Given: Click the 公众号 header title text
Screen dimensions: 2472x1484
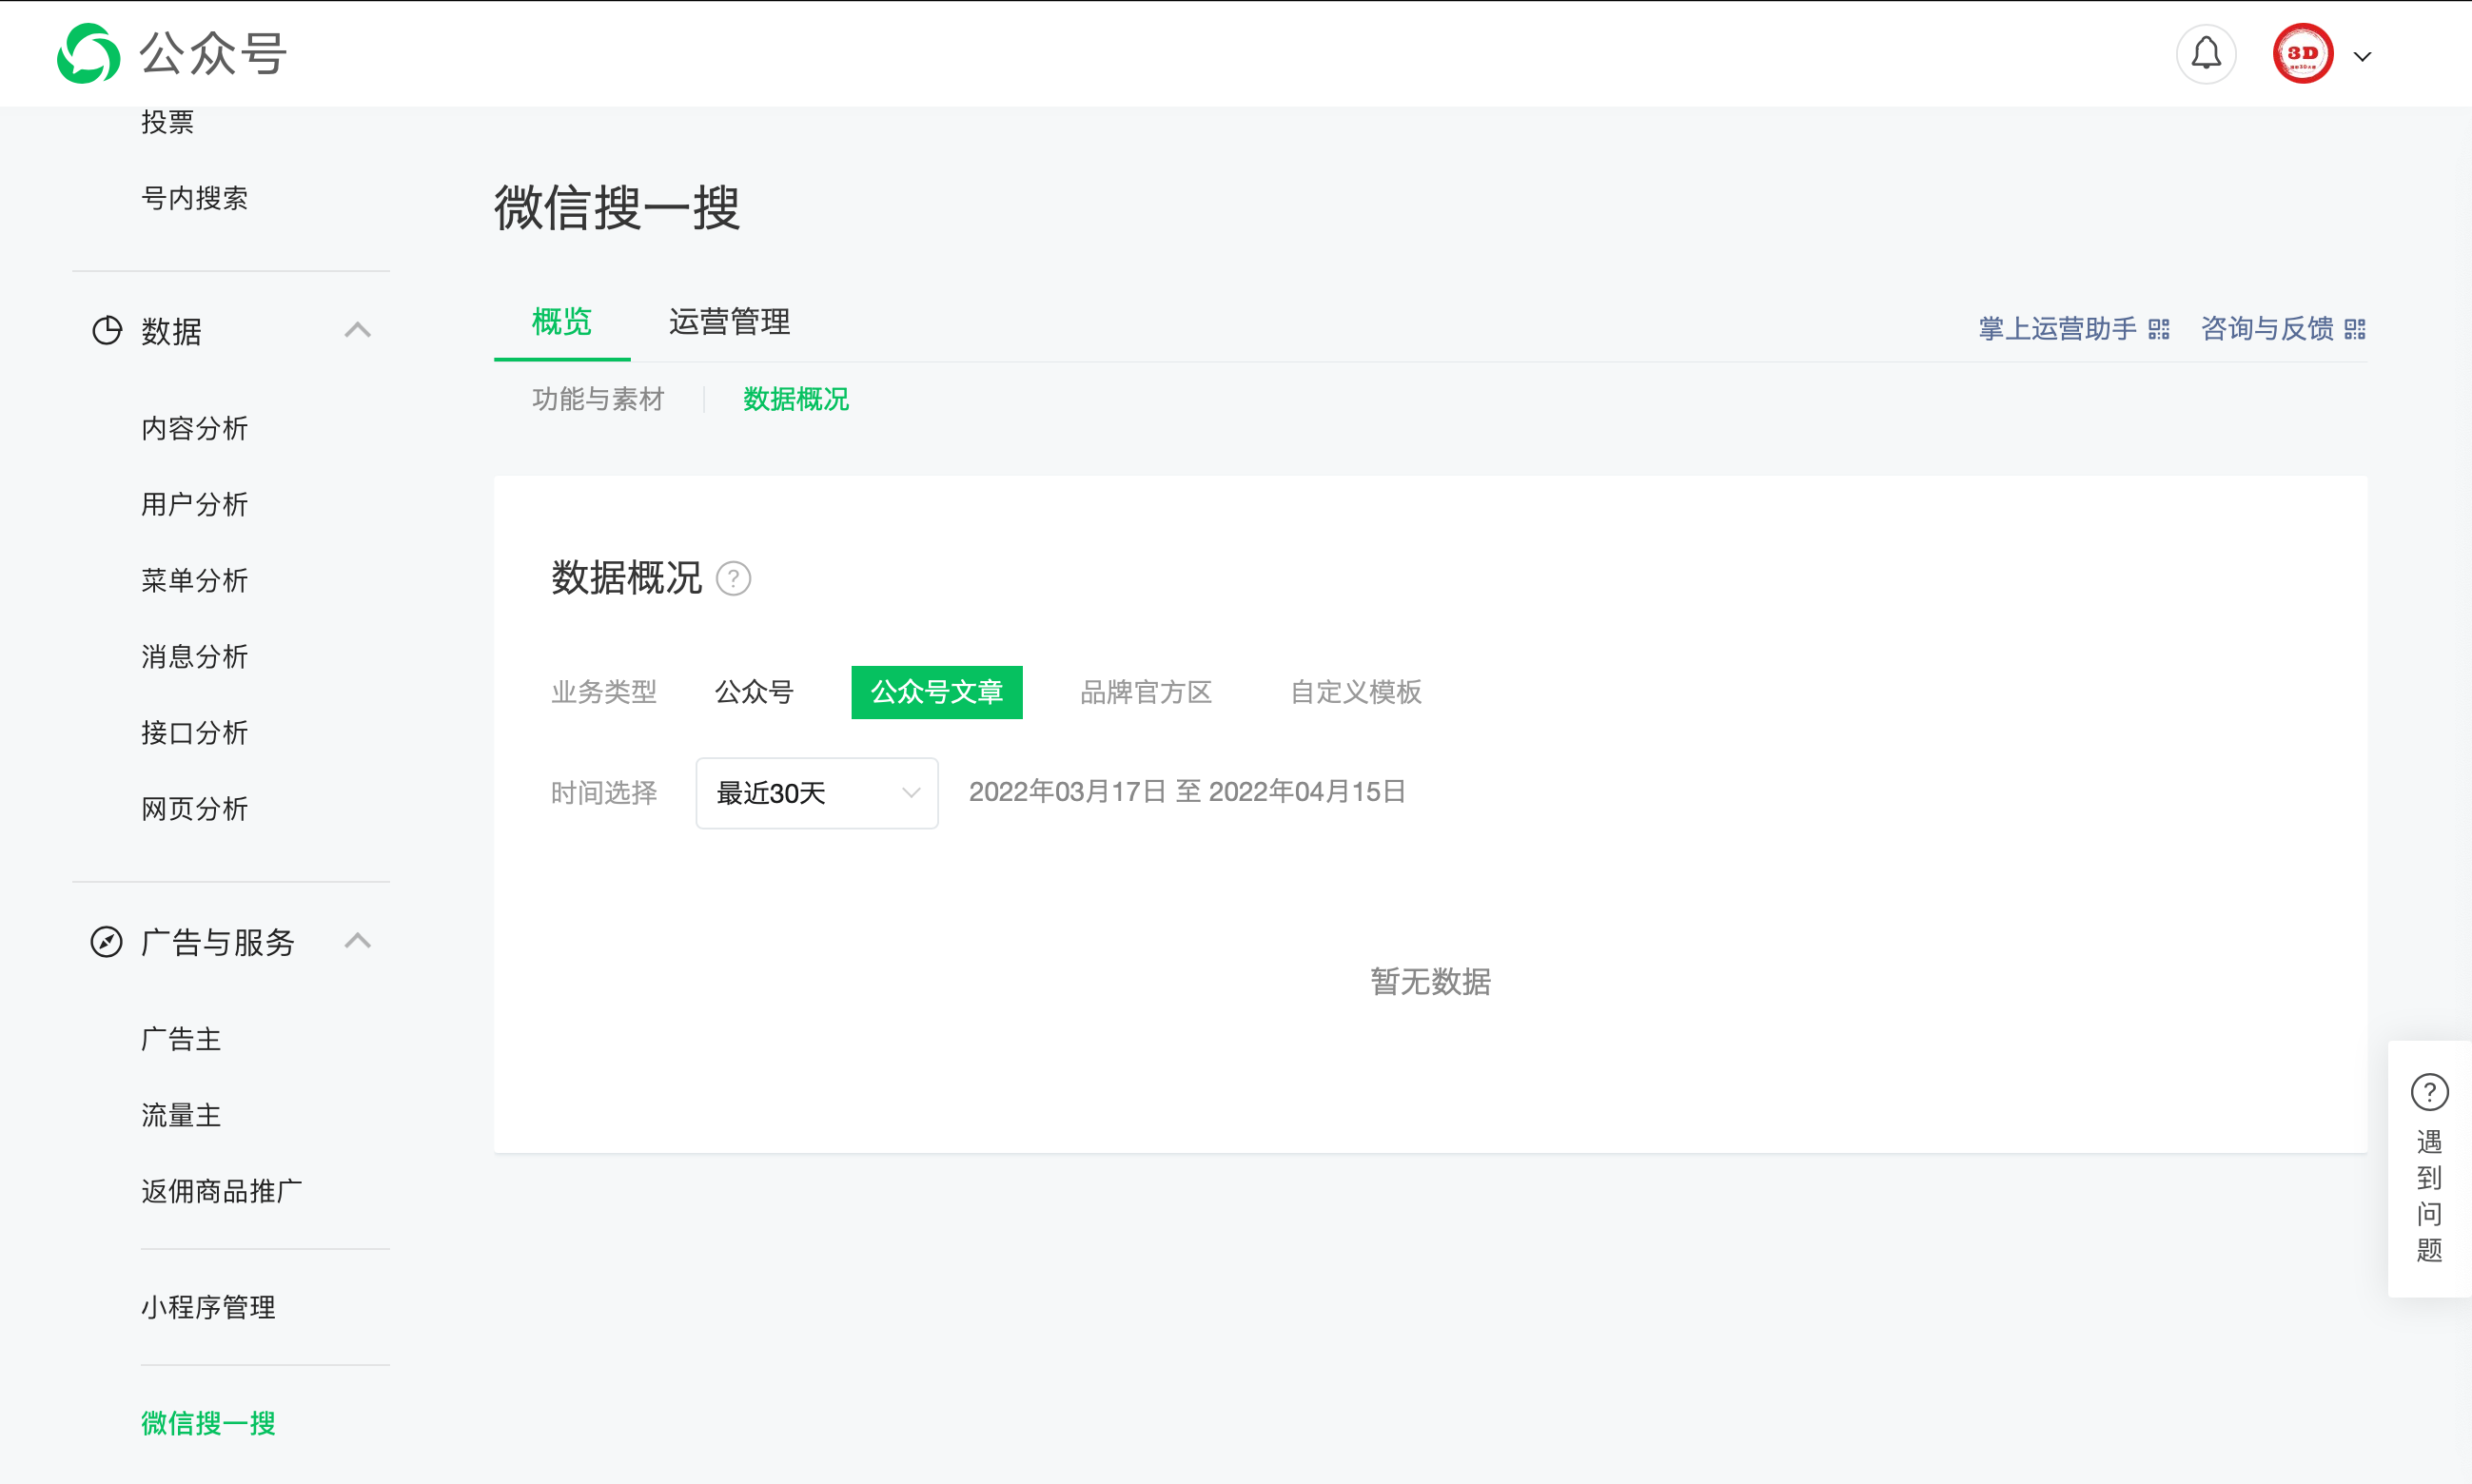Looking at the screenshot, I should point(213,54).
